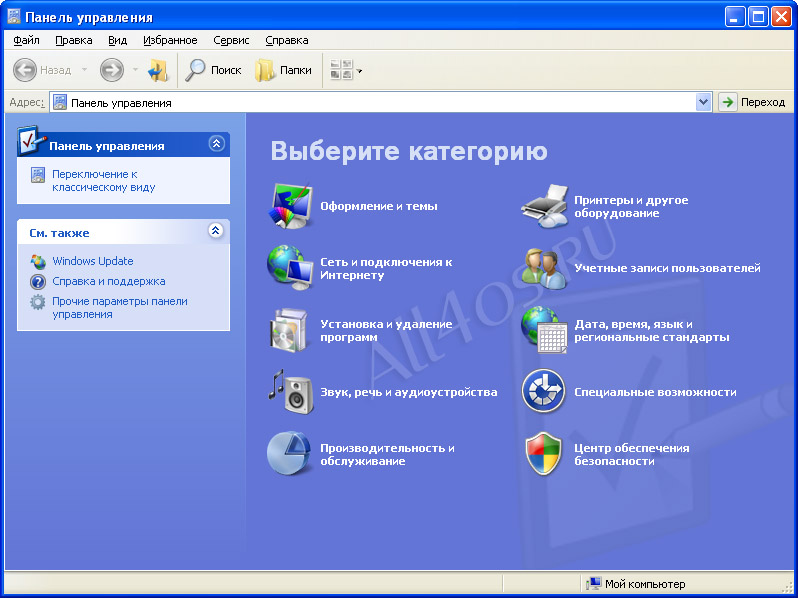Image resolution: width=798 pixels, height=598 pixels.
Task: Click the Выберите категорию heading
Action: coord(409,151)
